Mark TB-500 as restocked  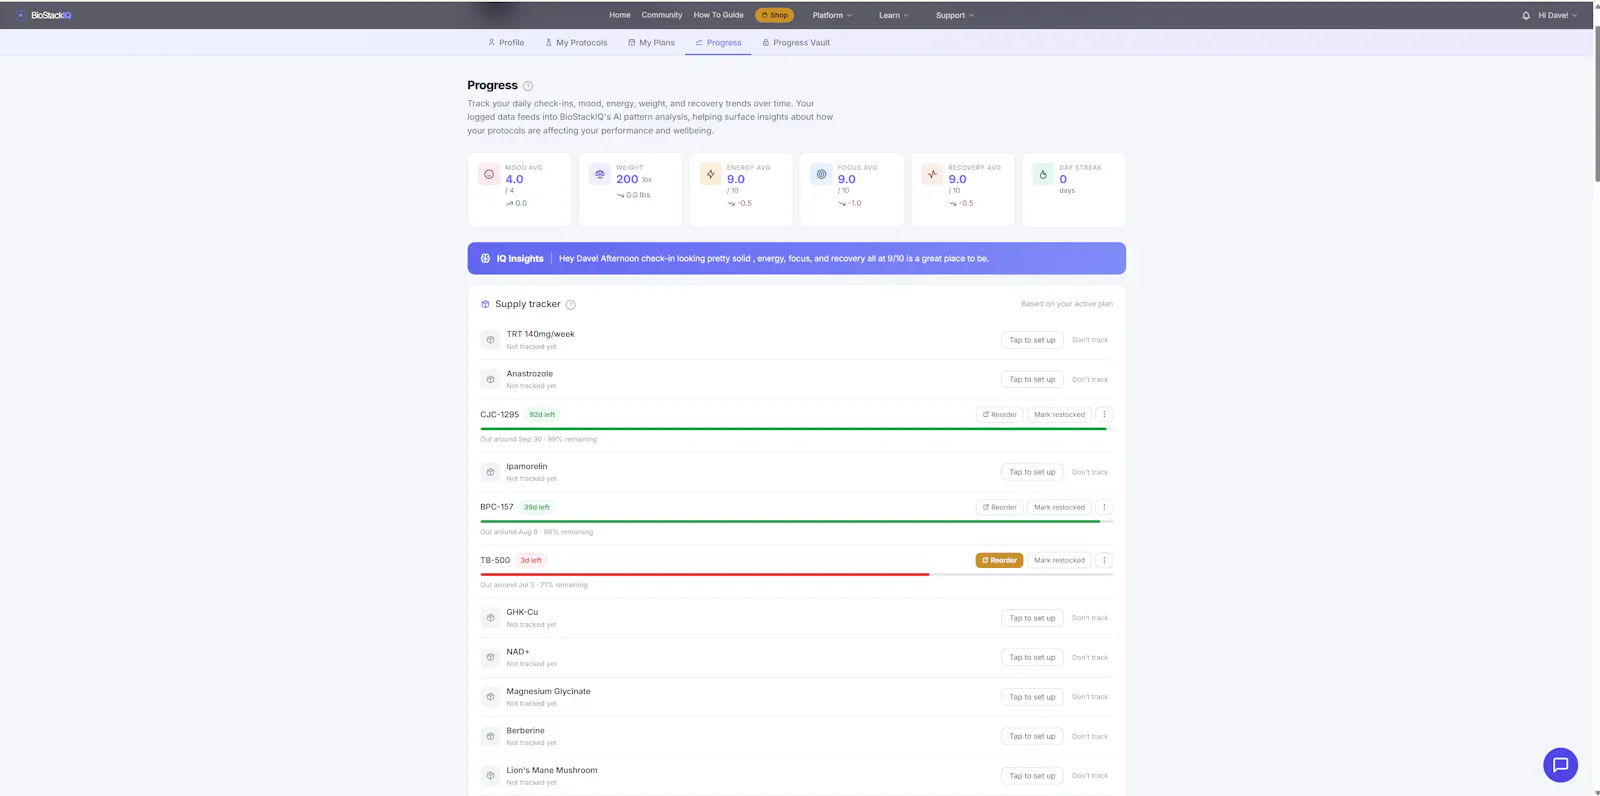(x=1059, y=560)
